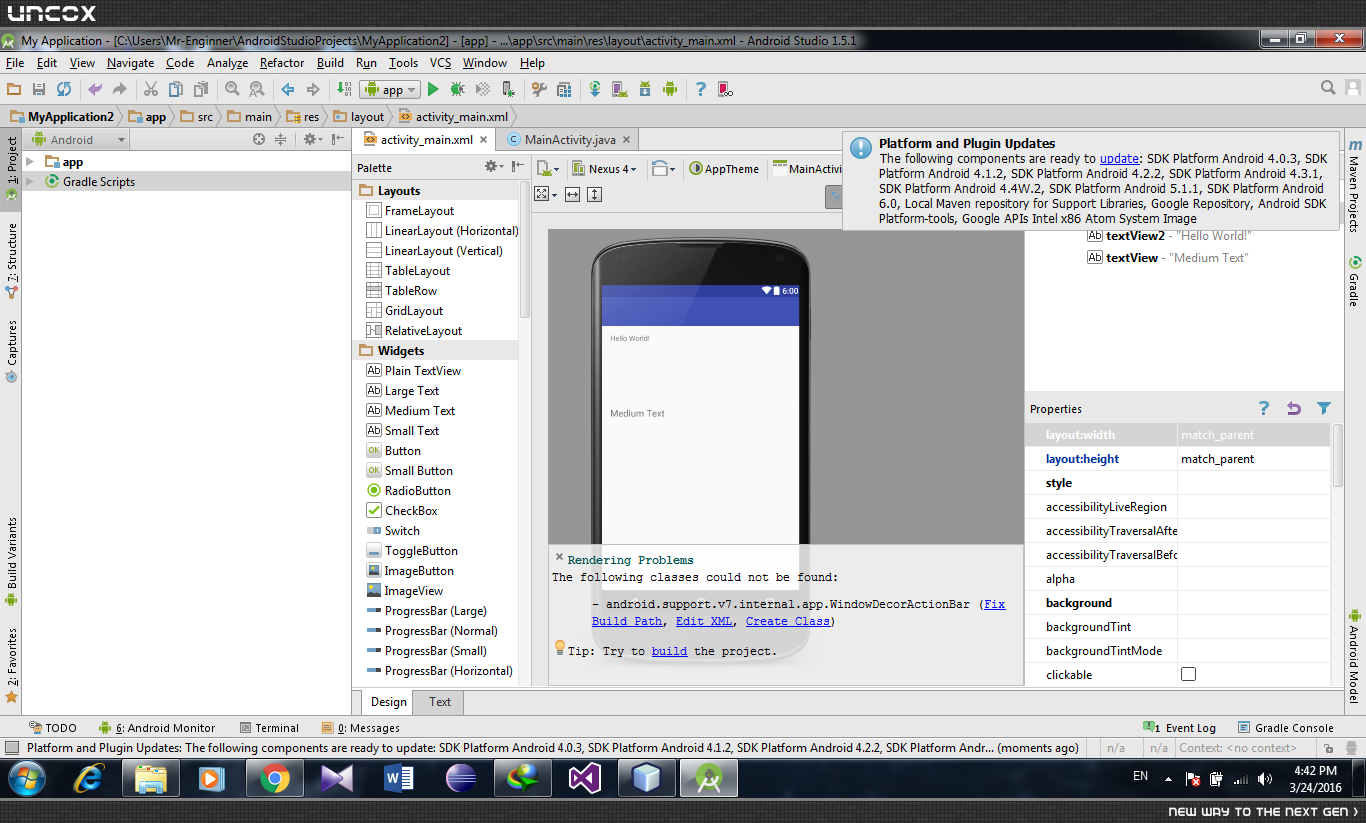
Task: Pick ToggleButton widget from the Palette
Action: tap(412, 551)
